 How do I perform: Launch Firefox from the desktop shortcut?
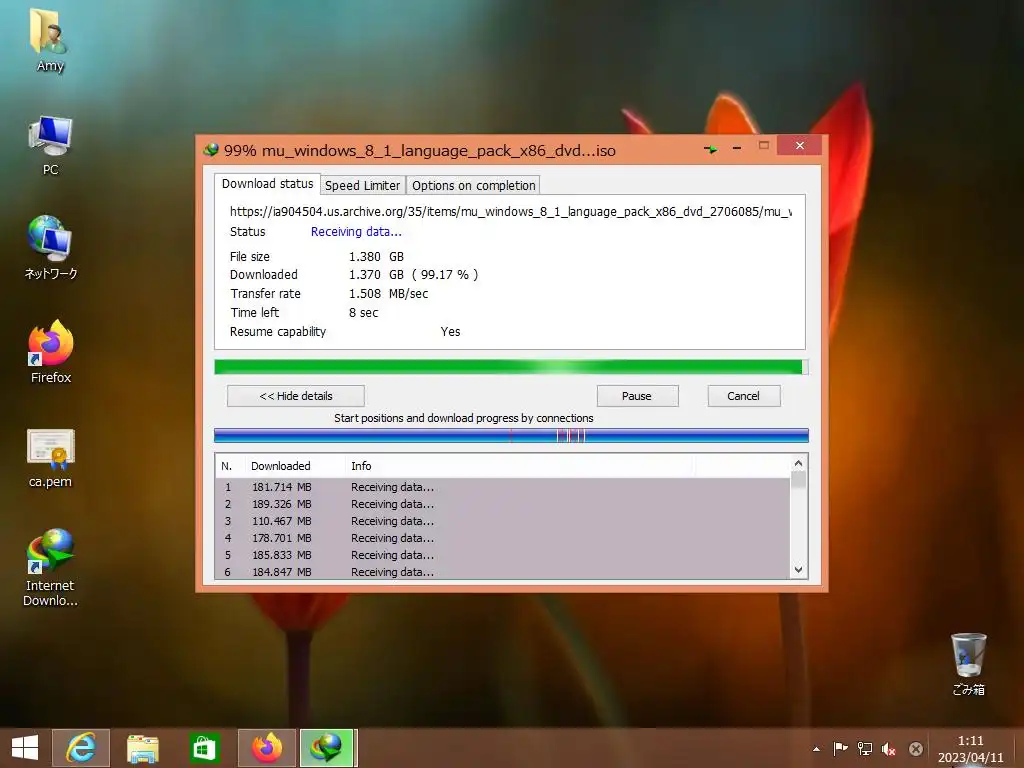click(50, 351)
